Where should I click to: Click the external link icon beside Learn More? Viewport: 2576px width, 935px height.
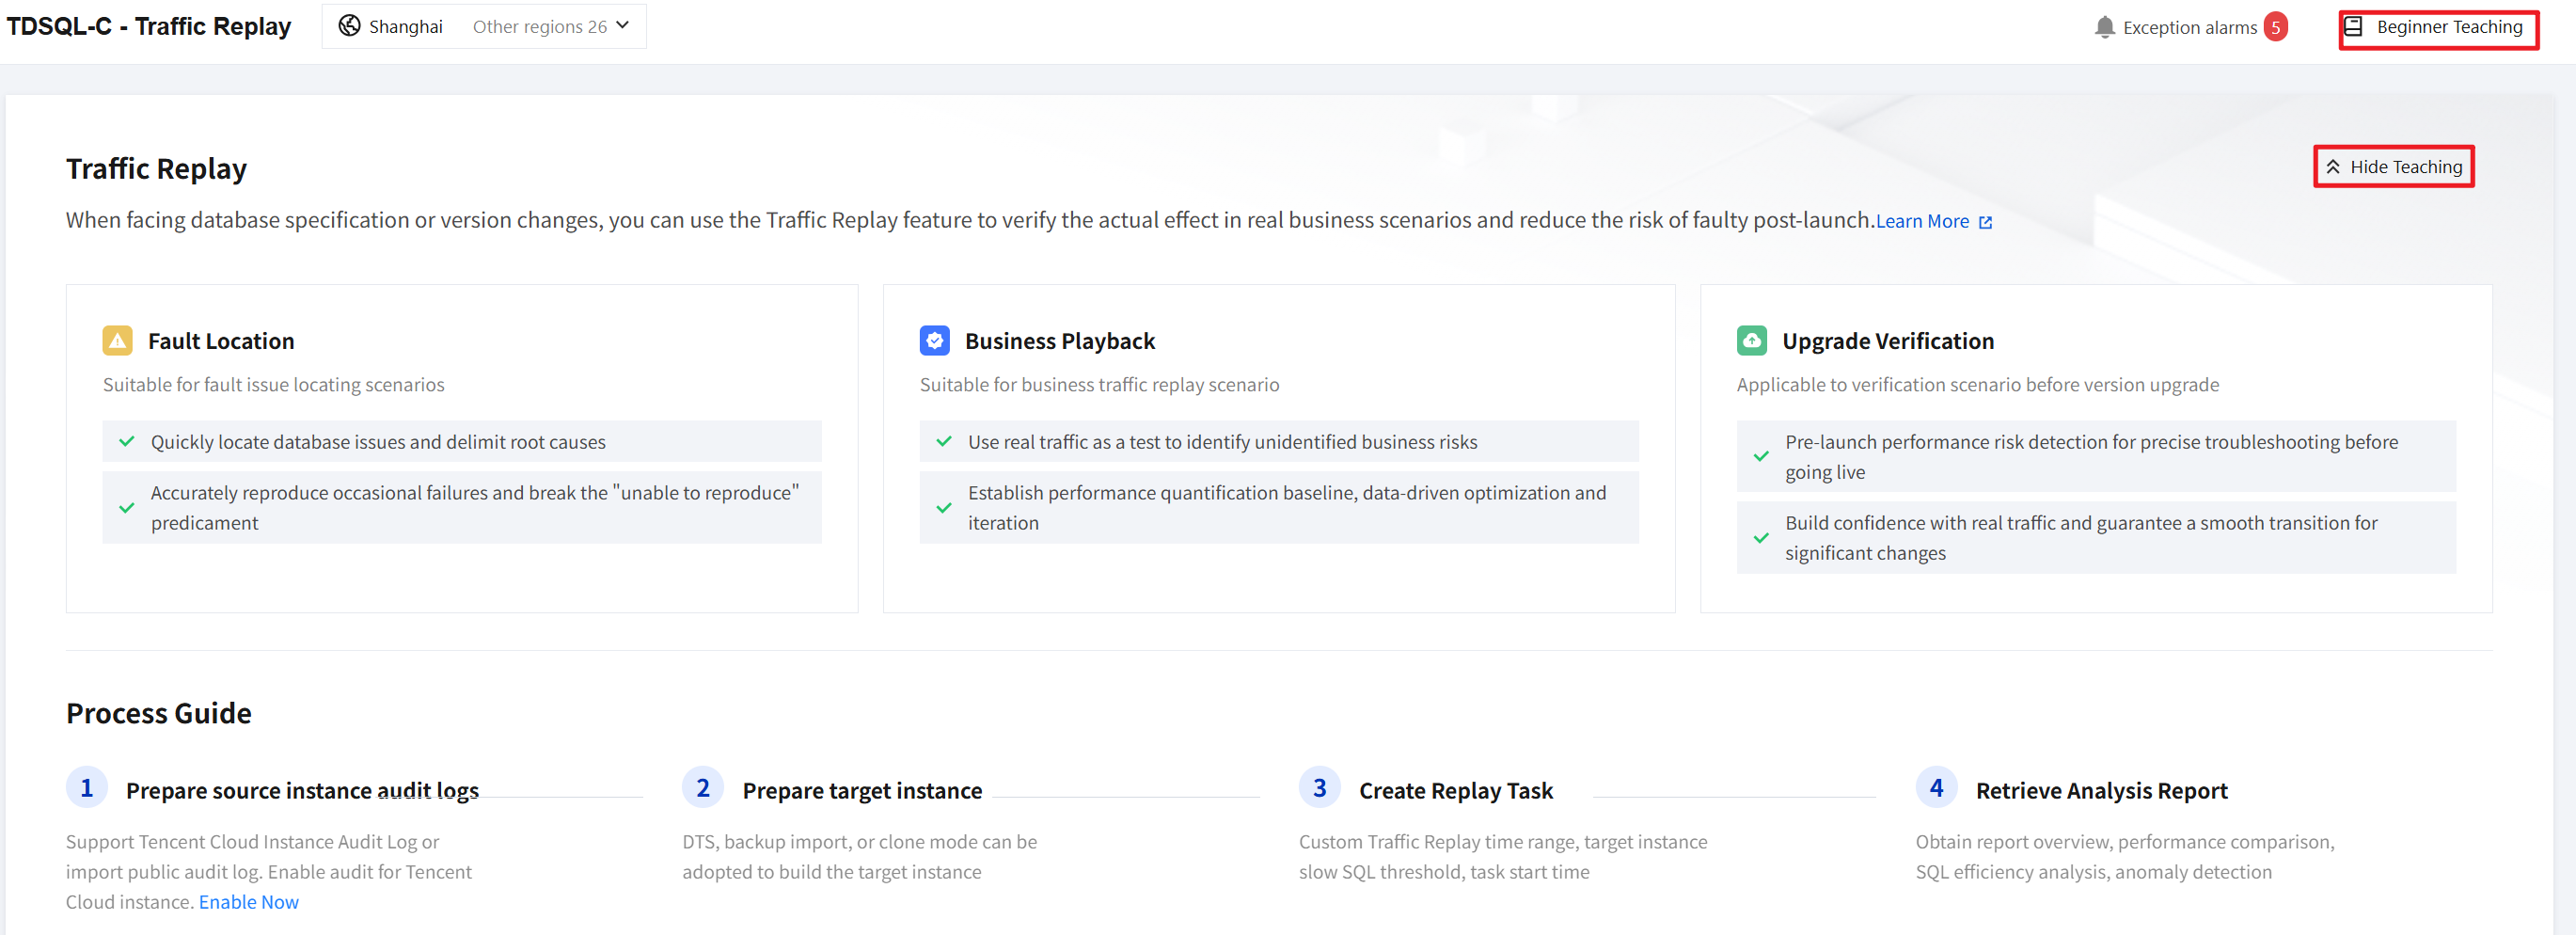click(1985, 222)
